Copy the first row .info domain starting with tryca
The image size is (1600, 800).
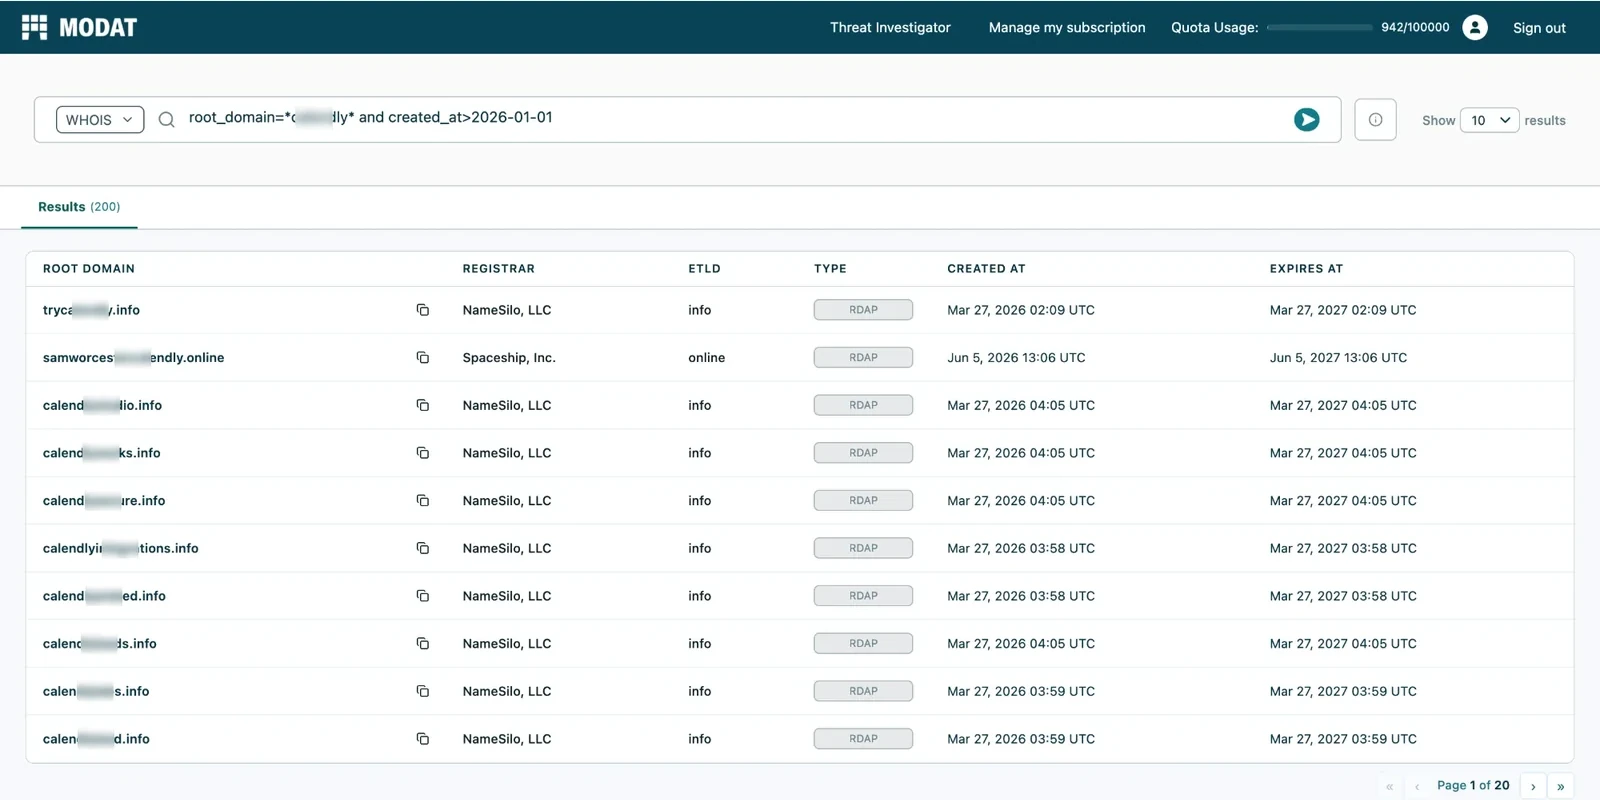[423, 310]
